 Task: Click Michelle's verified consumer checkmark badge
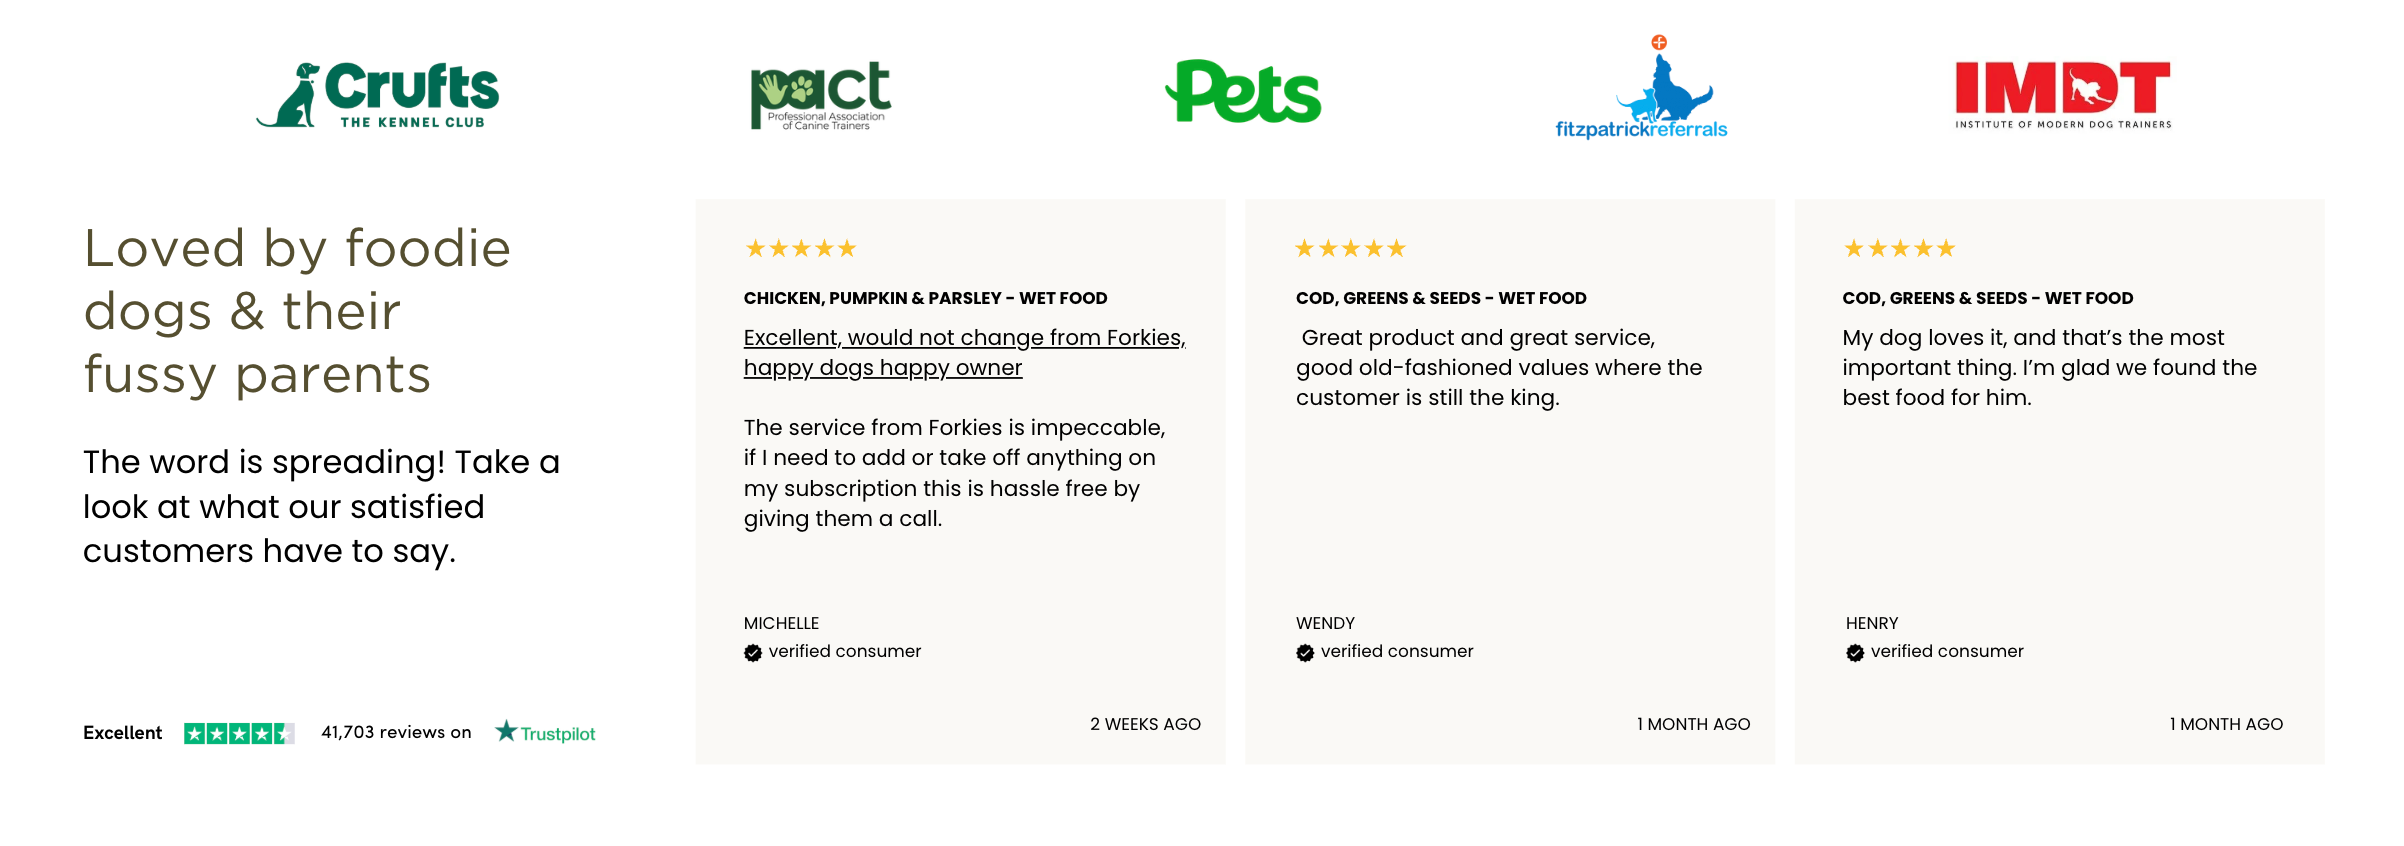click(753, 653)
